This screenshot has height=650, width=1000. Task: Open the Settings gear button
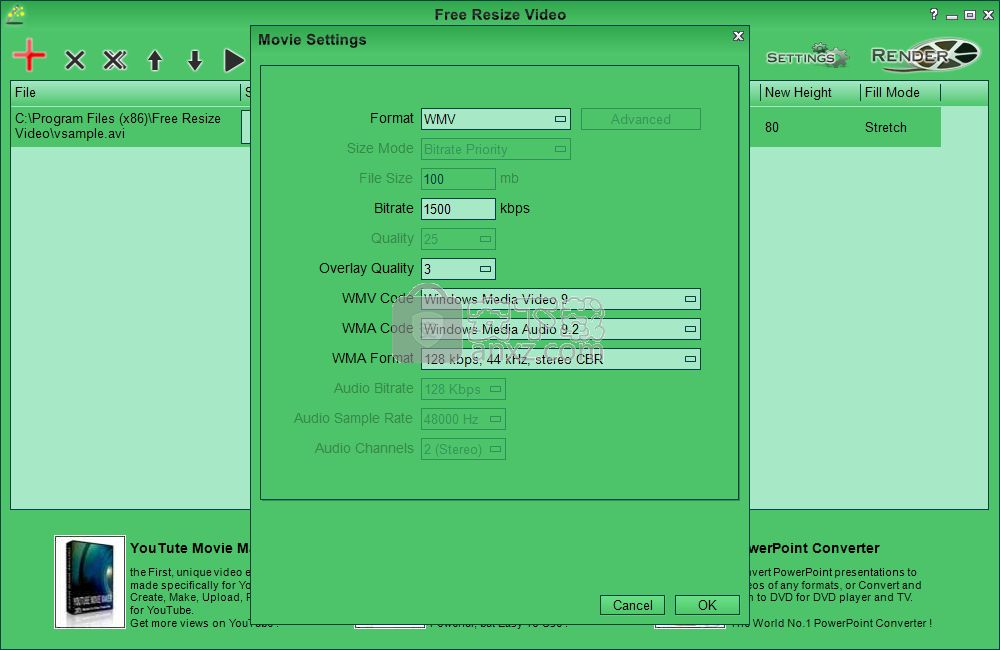pyautogui.click(x=807, y=57)
